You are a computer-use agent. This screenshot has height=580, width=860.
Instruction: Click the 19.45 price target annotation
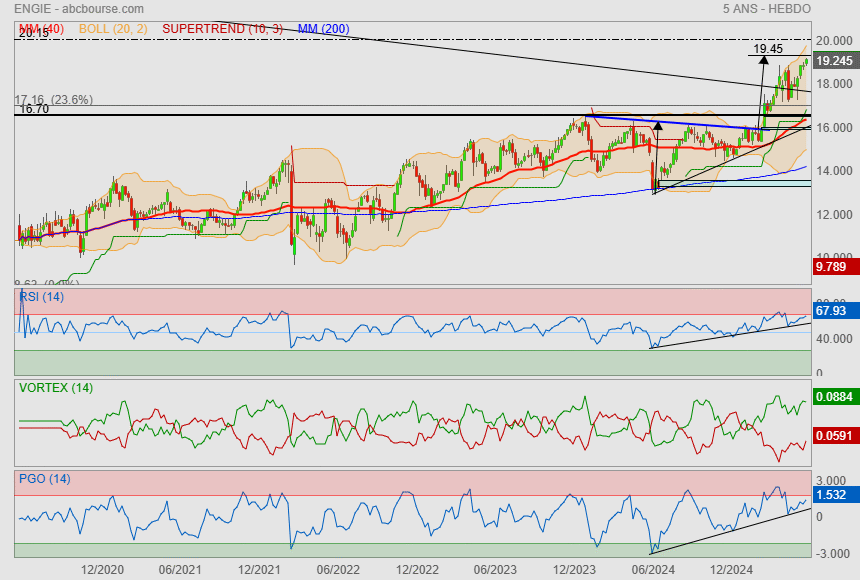[768, 48]
